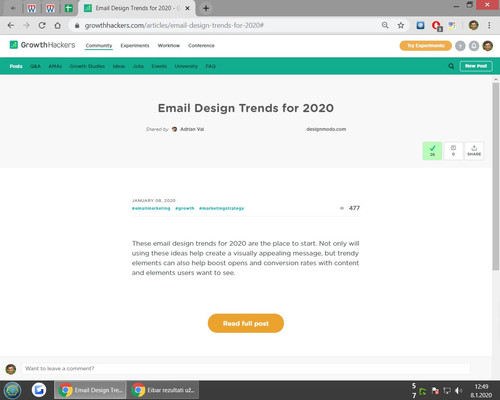Open the red extension icon with badge
This screenshot has width=500, height=400.
[x=436, y=26]
